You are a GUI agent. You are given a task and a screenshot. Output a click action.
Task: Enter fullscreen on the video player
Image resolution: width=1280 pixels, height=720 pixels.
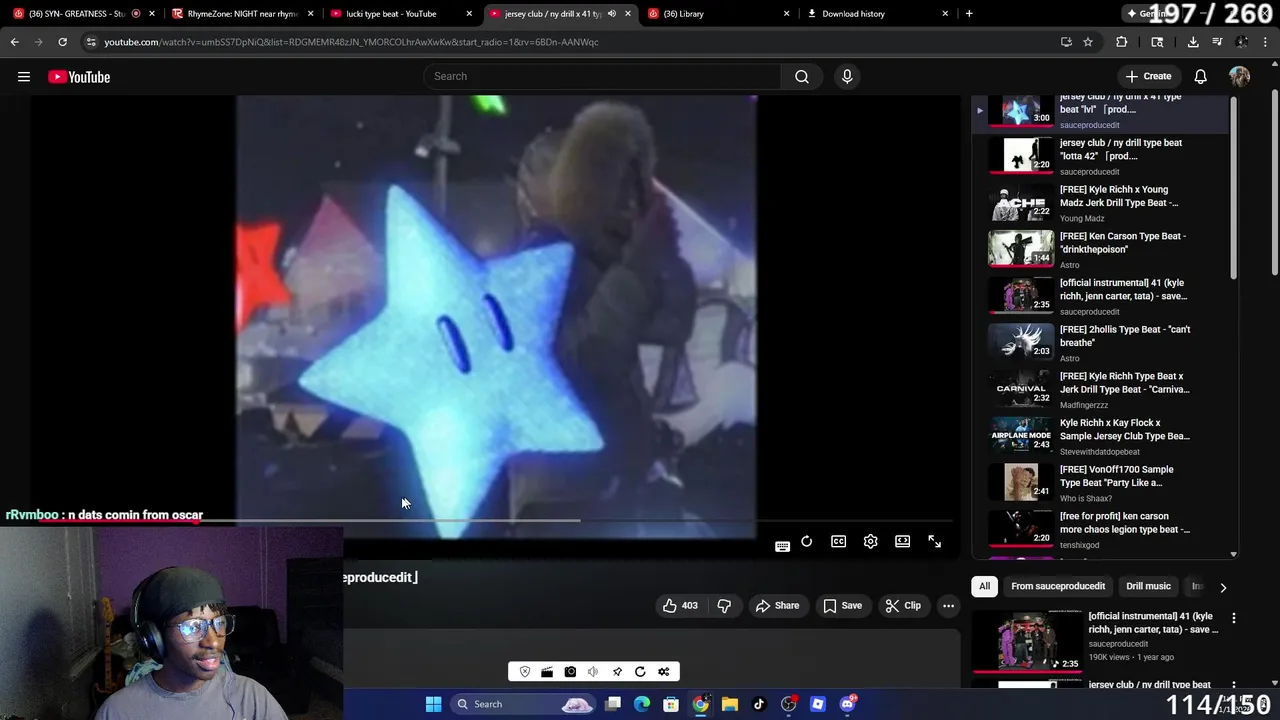[x=934, y=541]
